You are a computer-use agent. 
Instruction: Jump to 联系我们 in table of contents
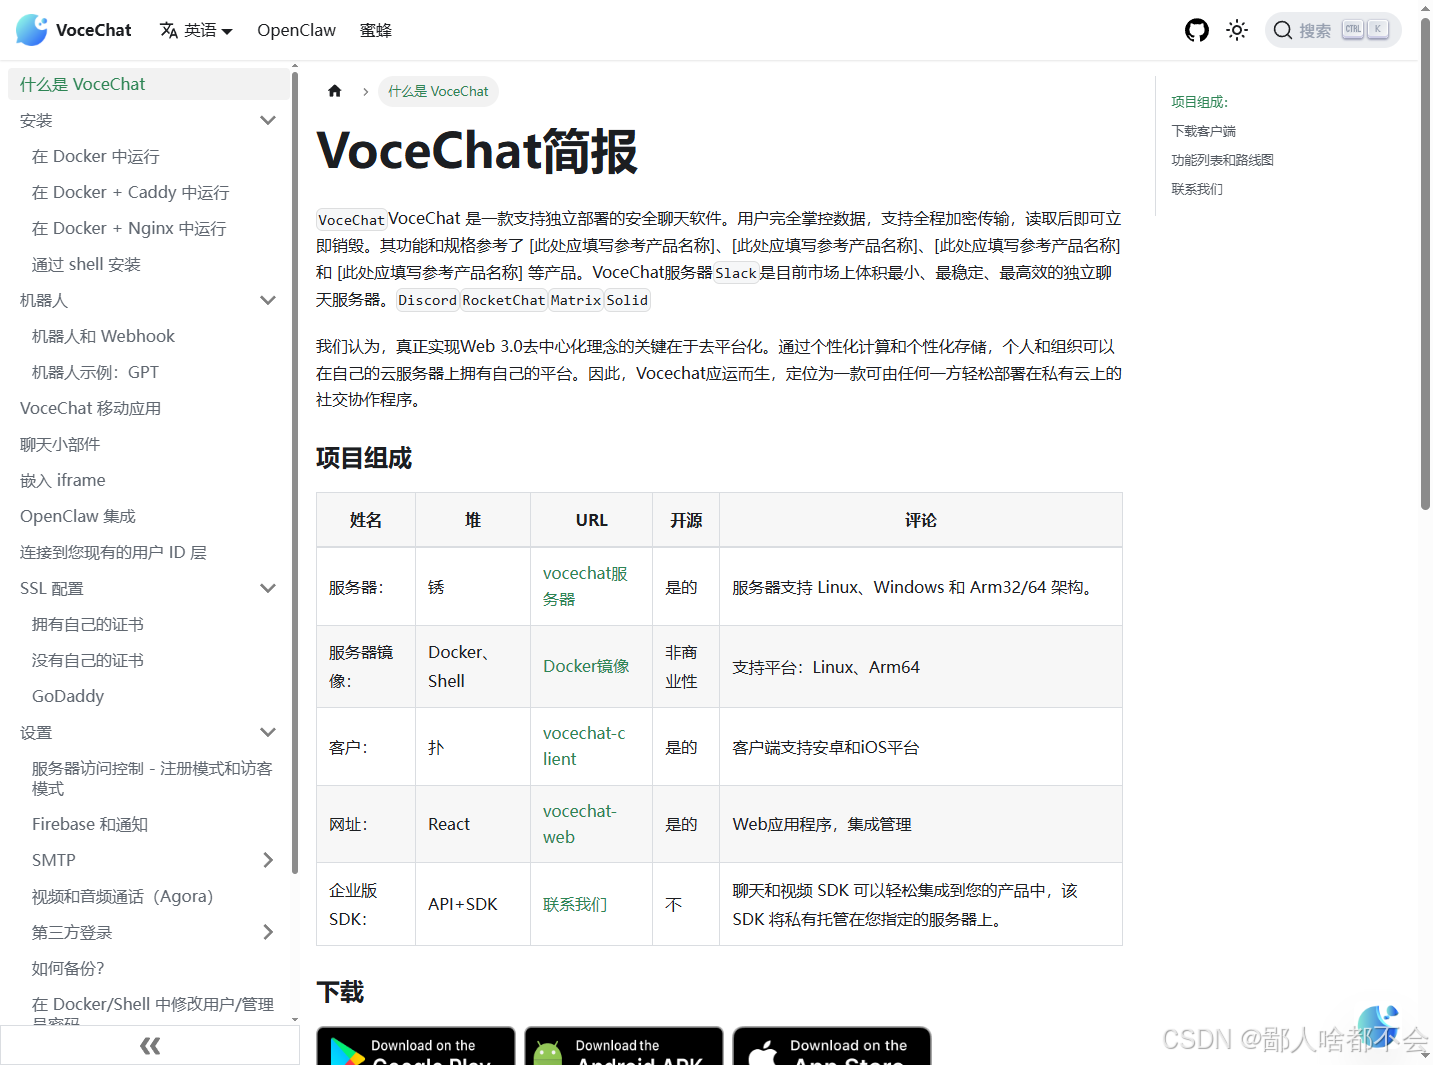(x=1197, y=189)
